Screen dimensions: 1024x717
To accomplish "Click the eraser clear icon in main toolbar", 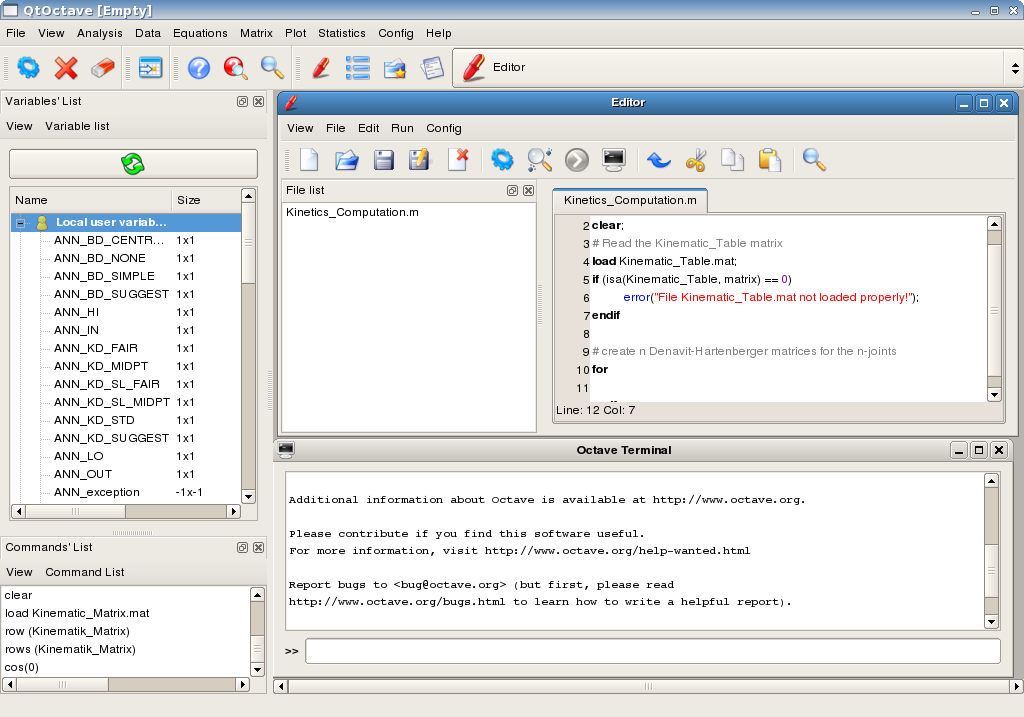I will (x=103, y=67).
